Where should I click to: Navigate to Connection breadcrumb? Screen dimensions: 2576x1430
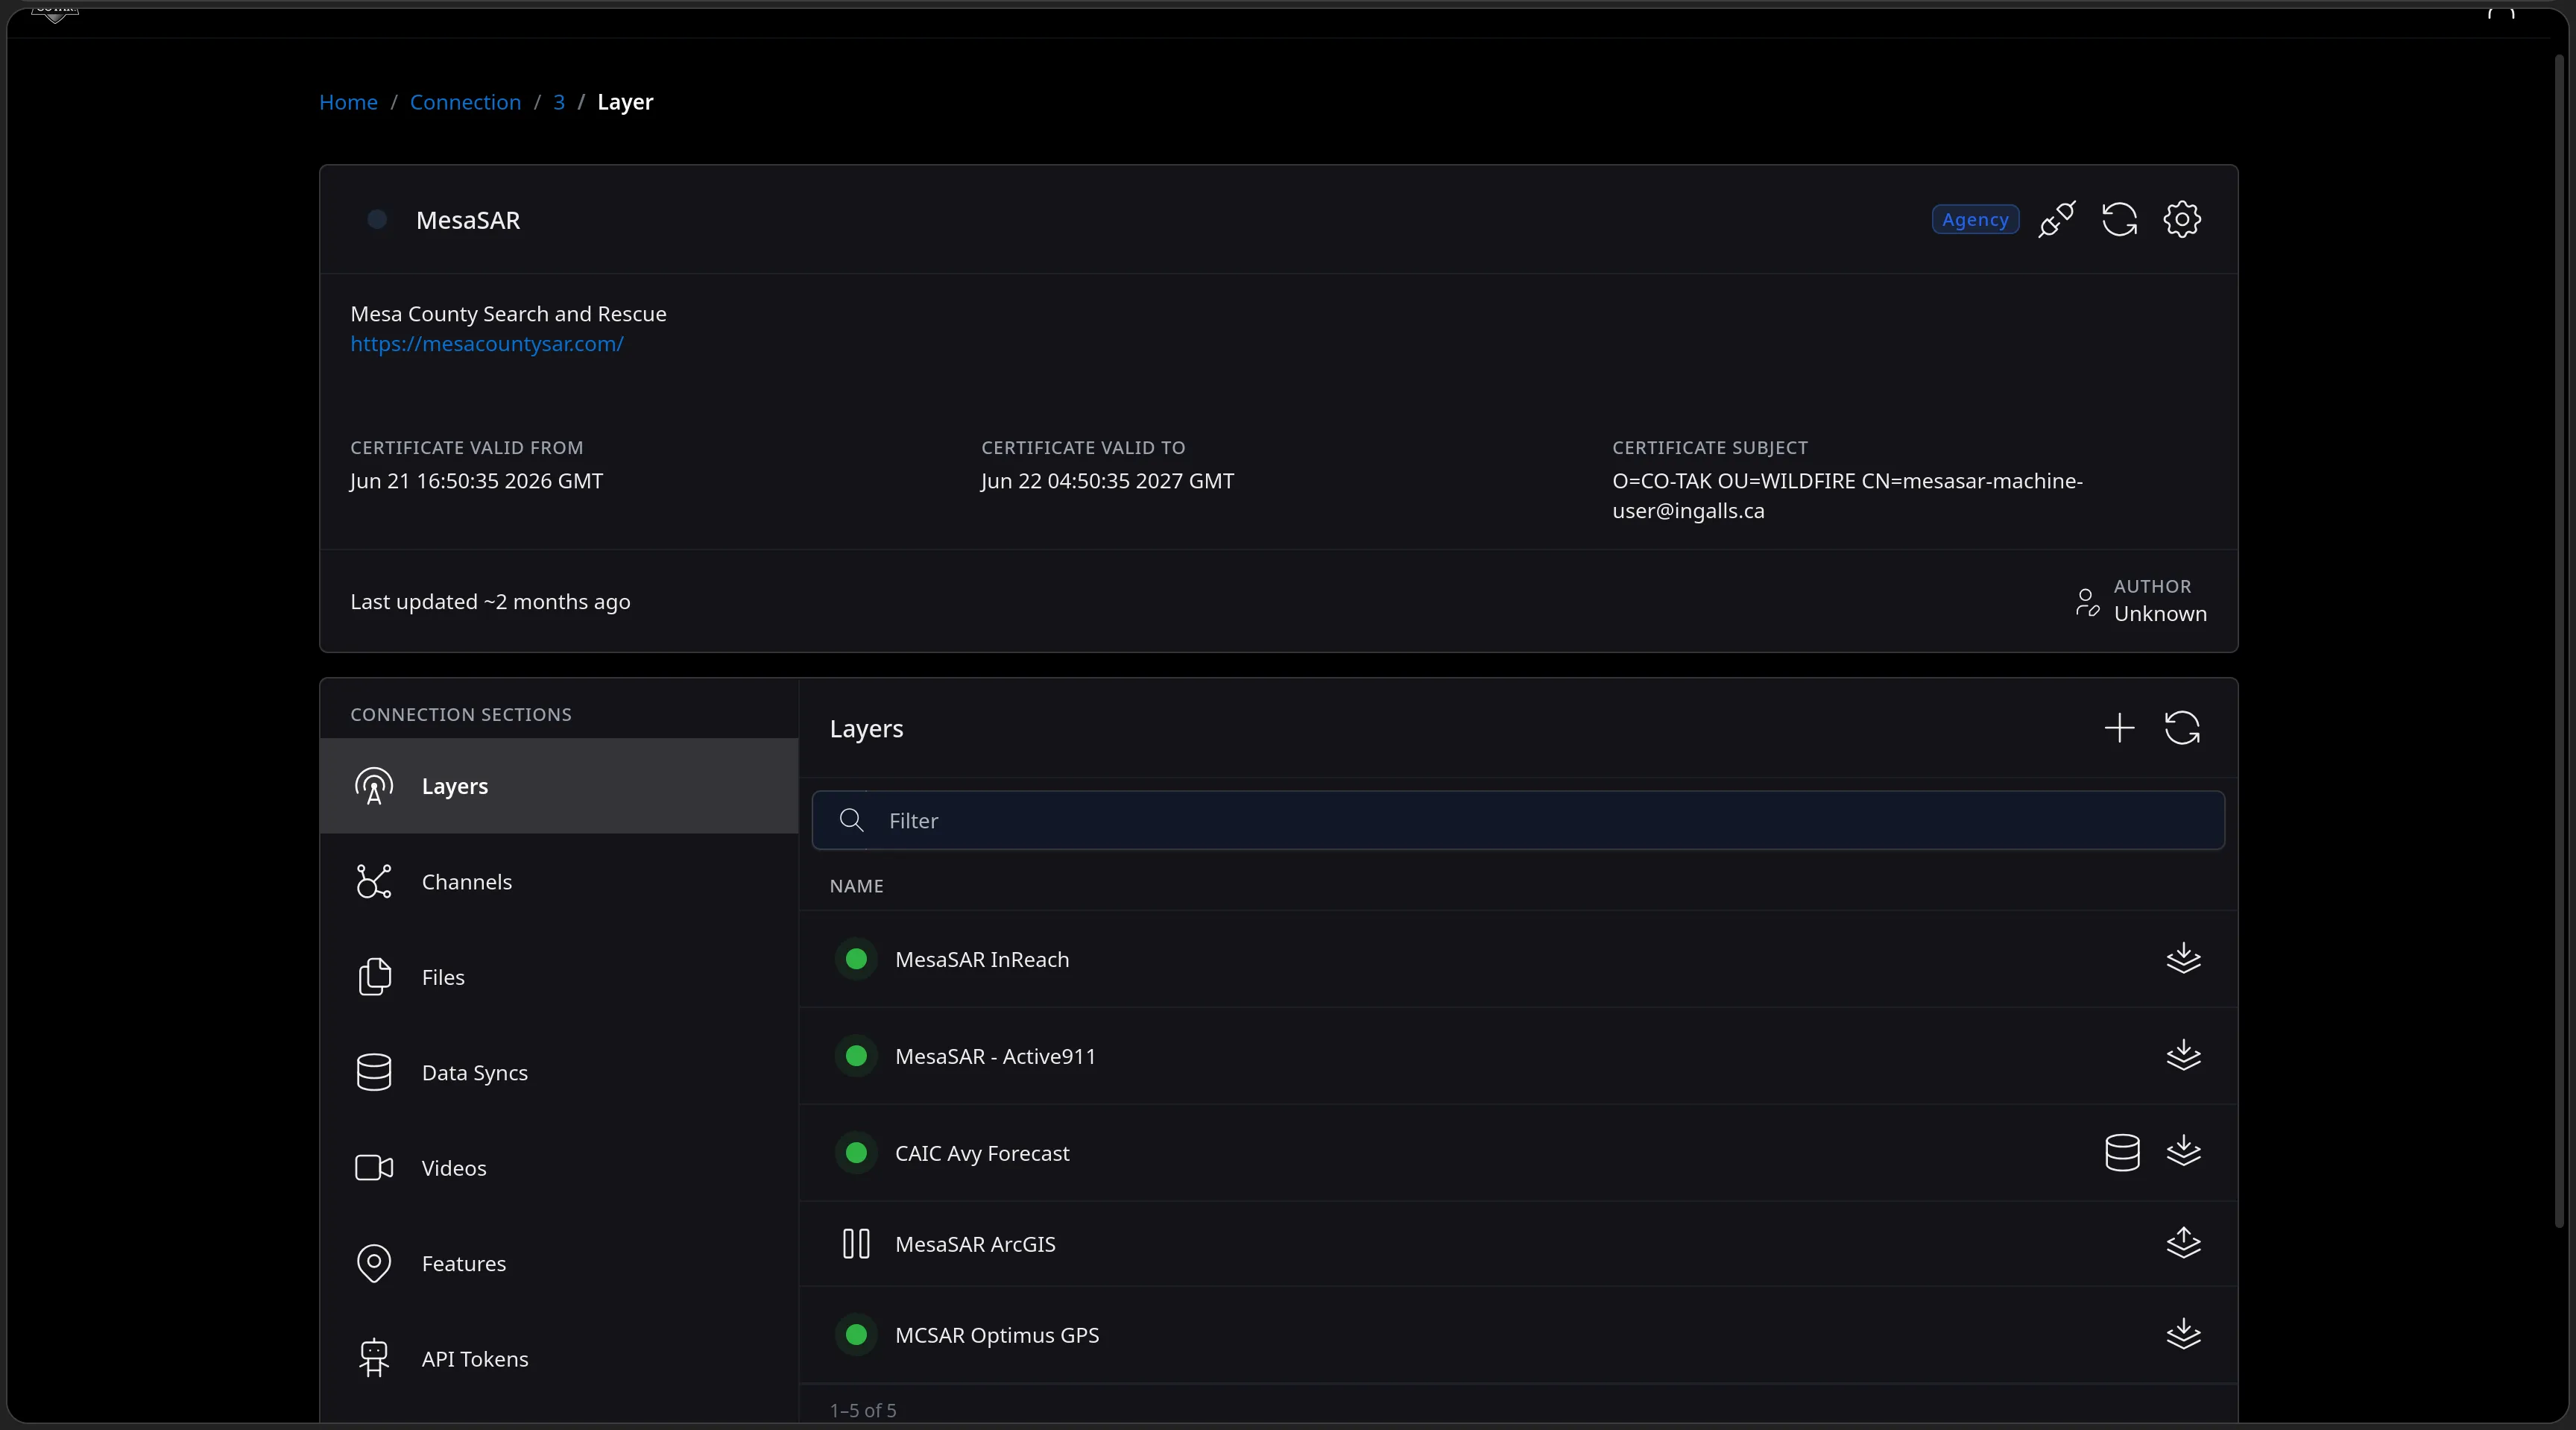point(465,102)
